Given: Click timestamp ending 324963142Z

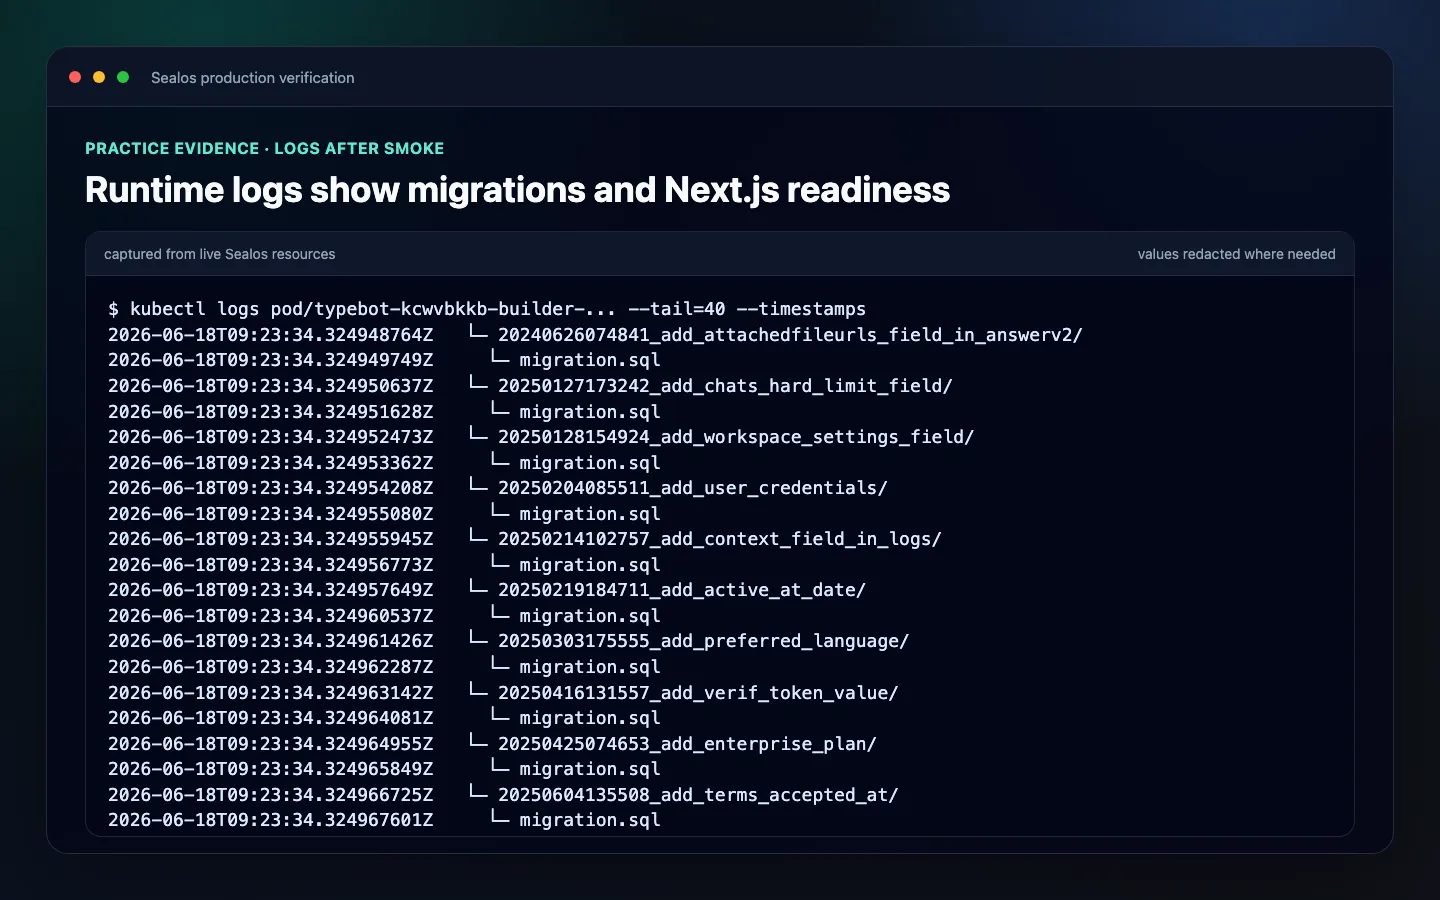Looking at the screenshot, I should point(271,693).
